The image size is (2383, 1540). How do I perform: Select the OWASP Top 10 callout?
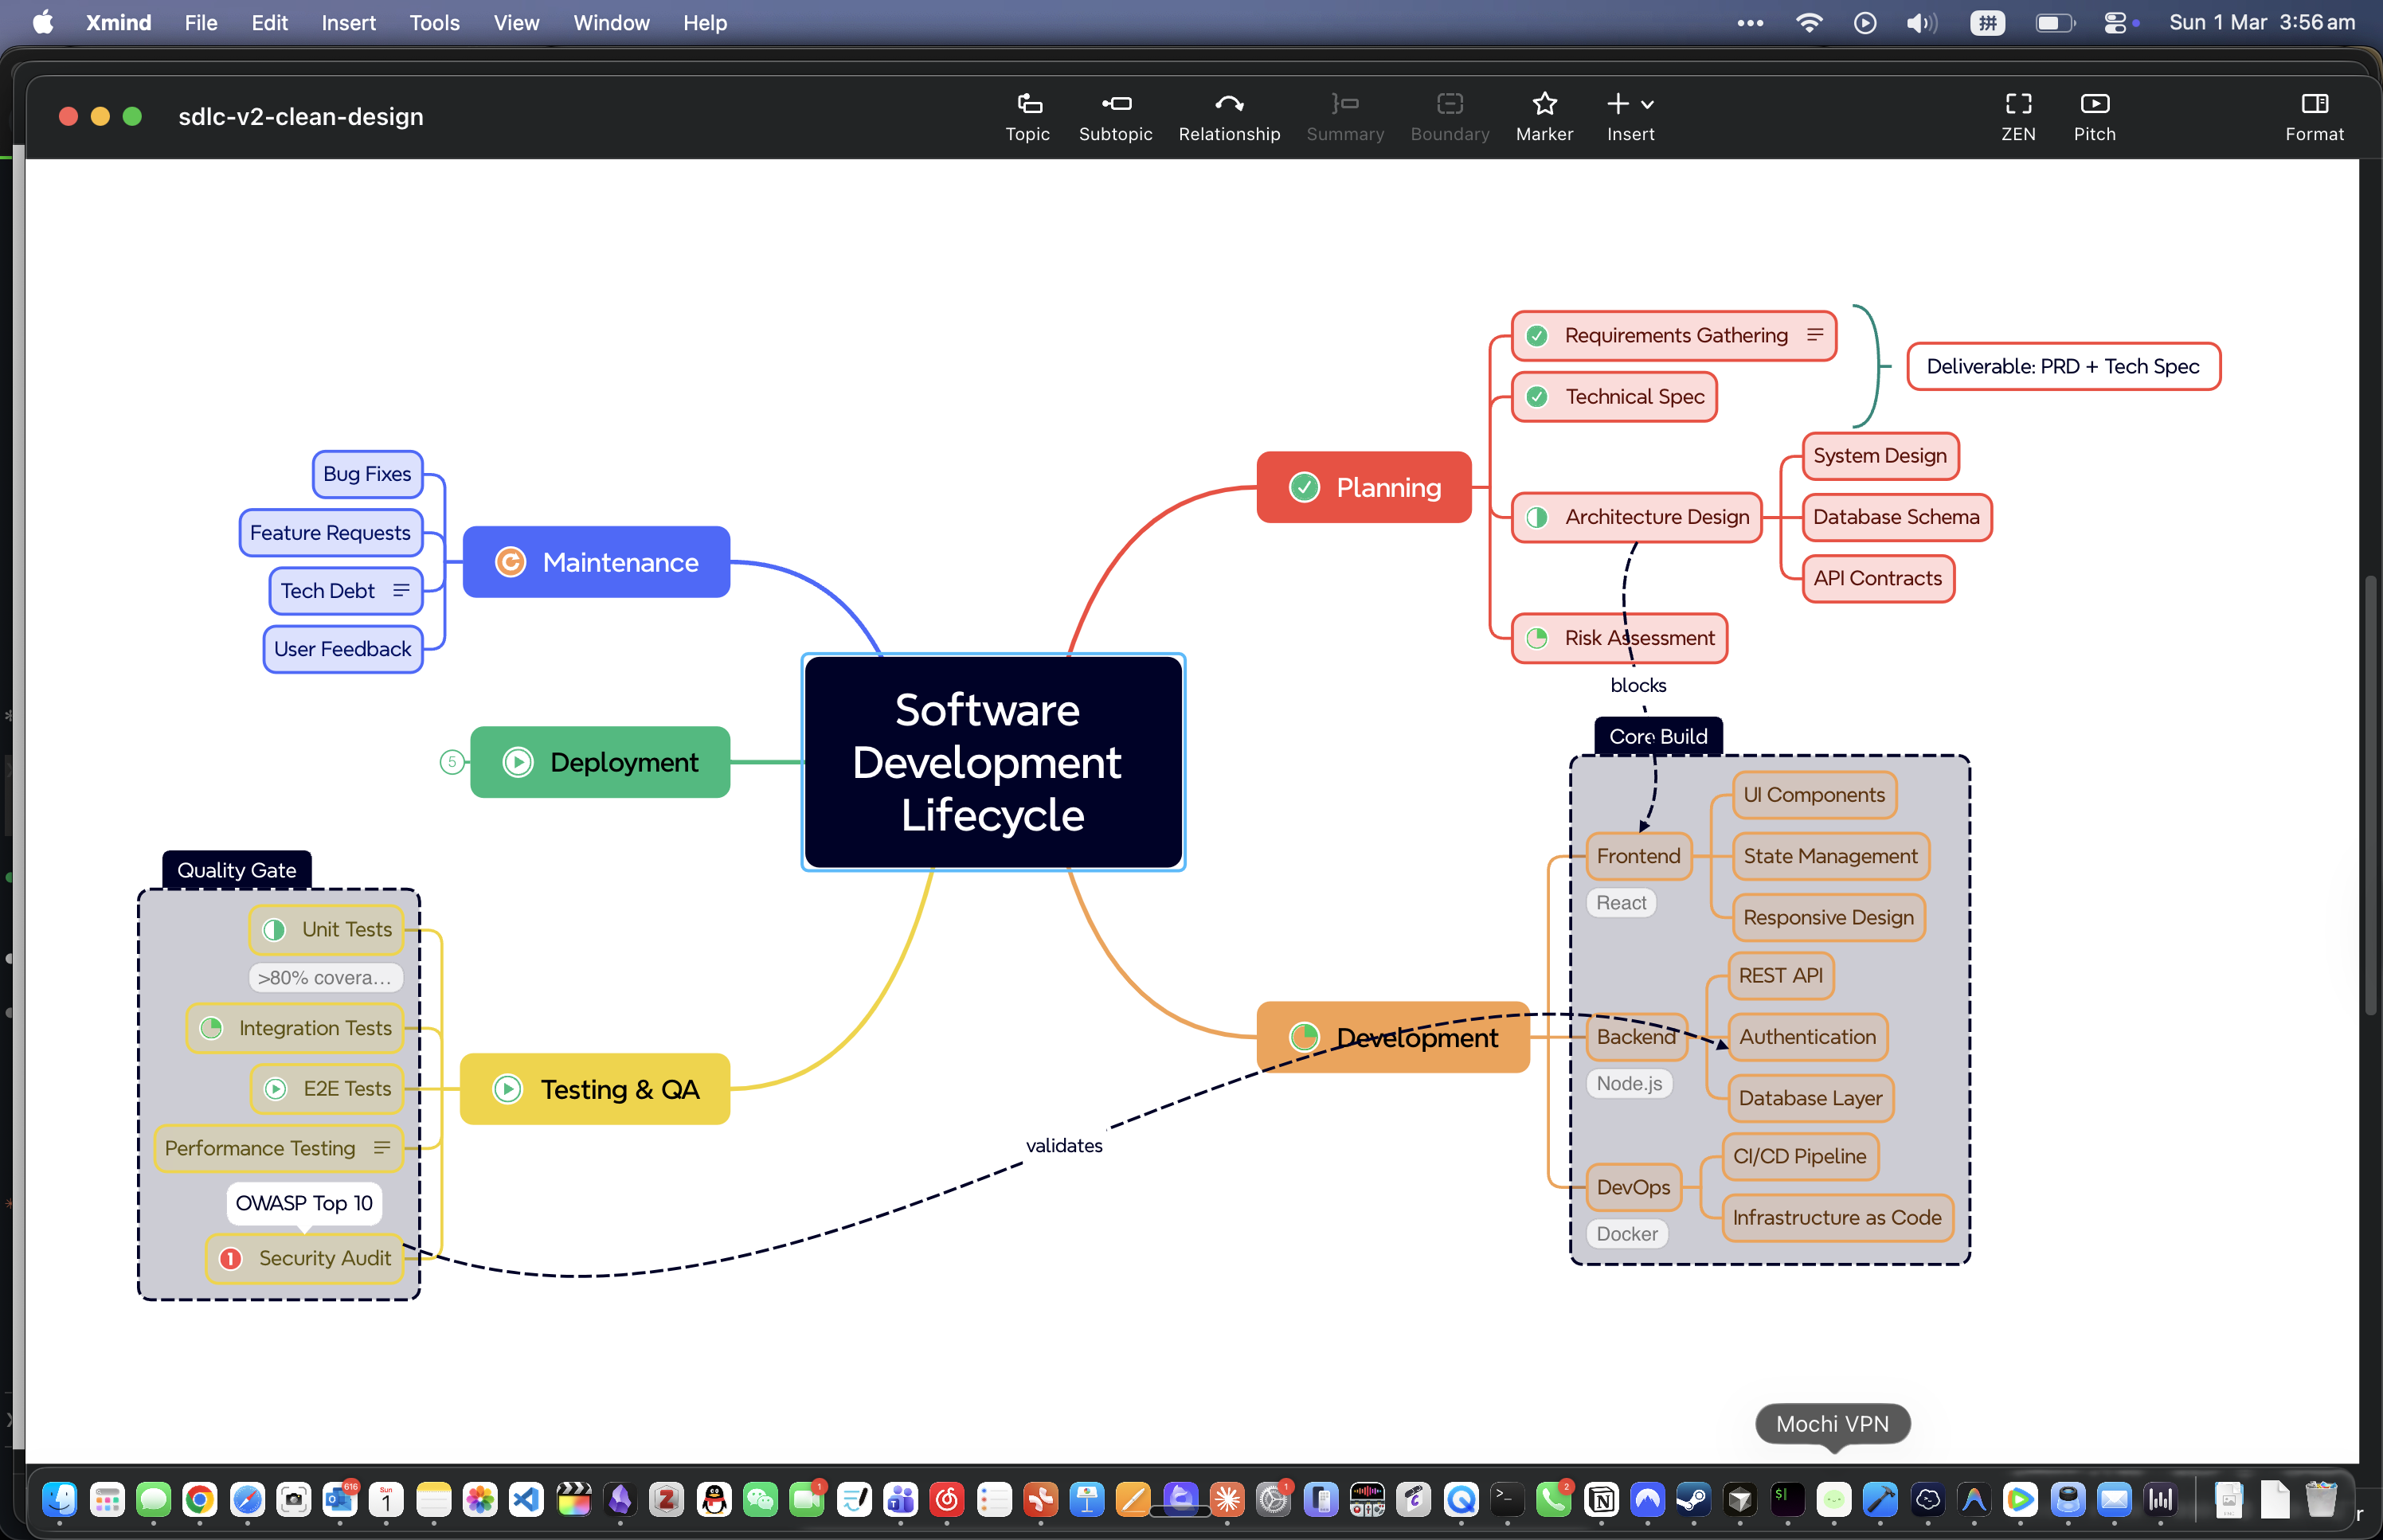(304, 1203)
